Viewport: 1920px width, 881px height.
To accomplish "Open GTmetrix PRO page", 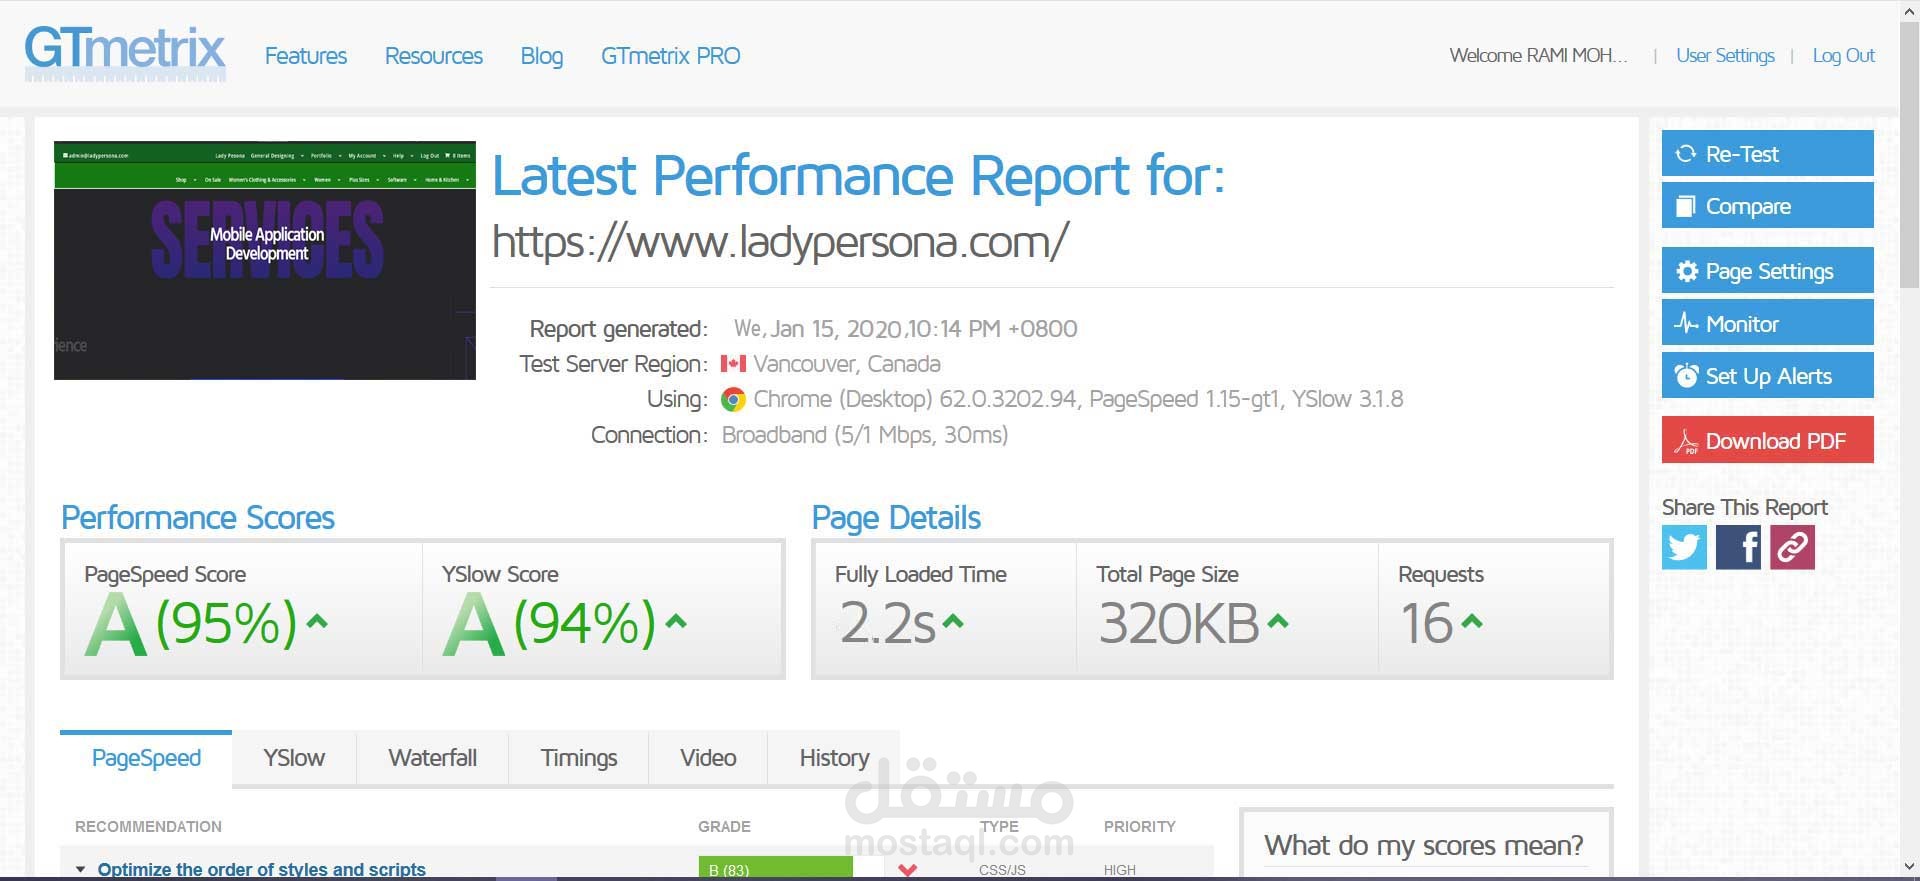I will point(671,56).
